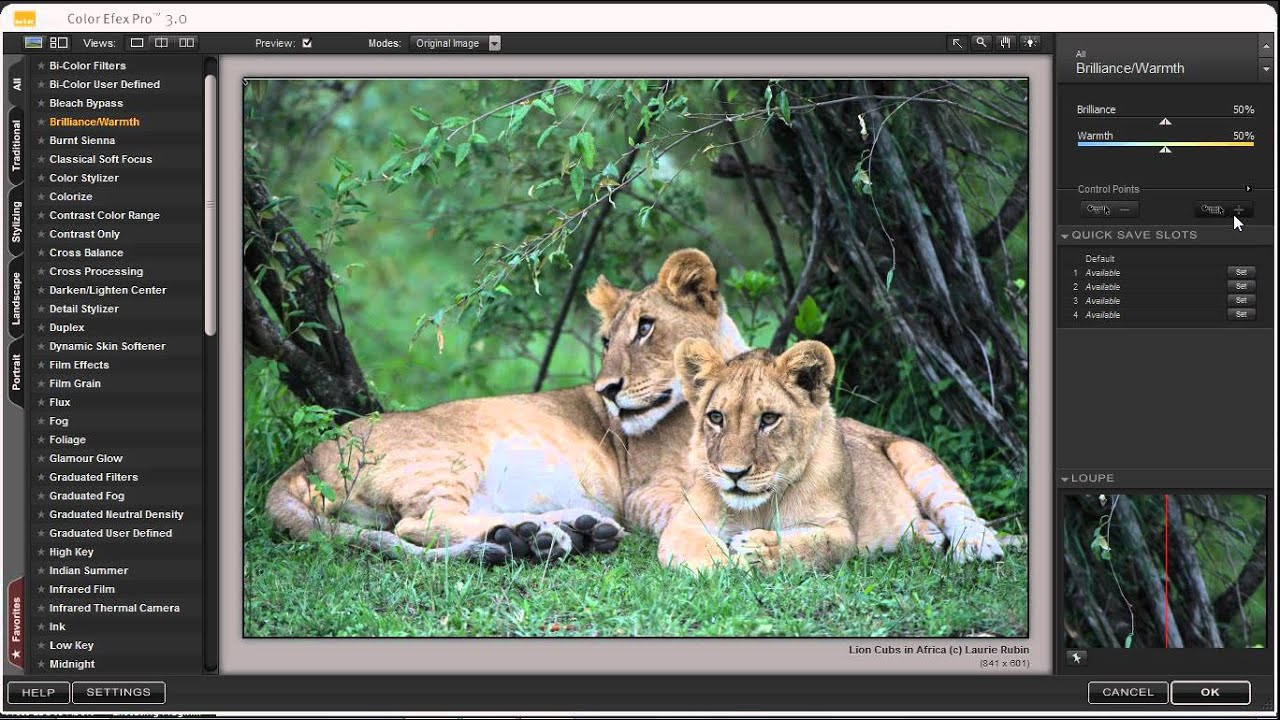Click the loupe preview thumbnail
This screenshot has height=720, width=1280.
(1165, 571)
